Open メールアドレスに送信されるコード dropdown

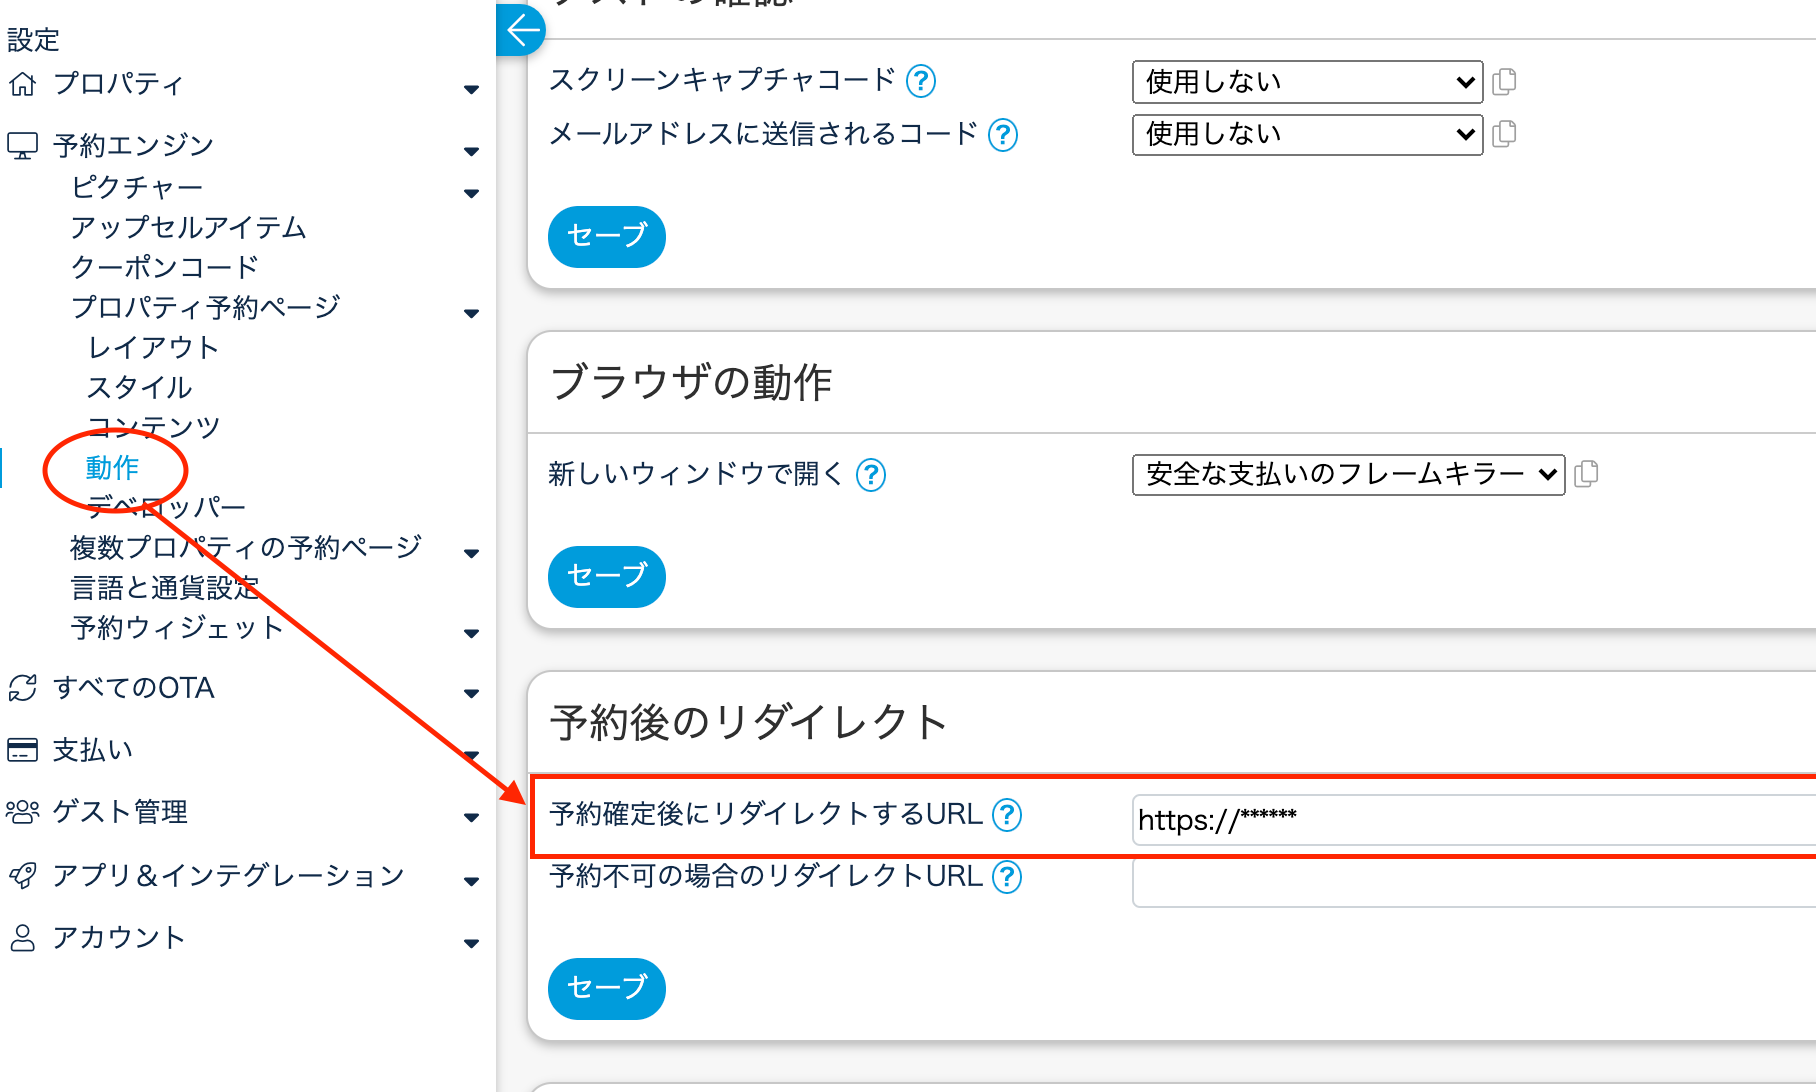pyautogui.click(x=1306, y=134)
